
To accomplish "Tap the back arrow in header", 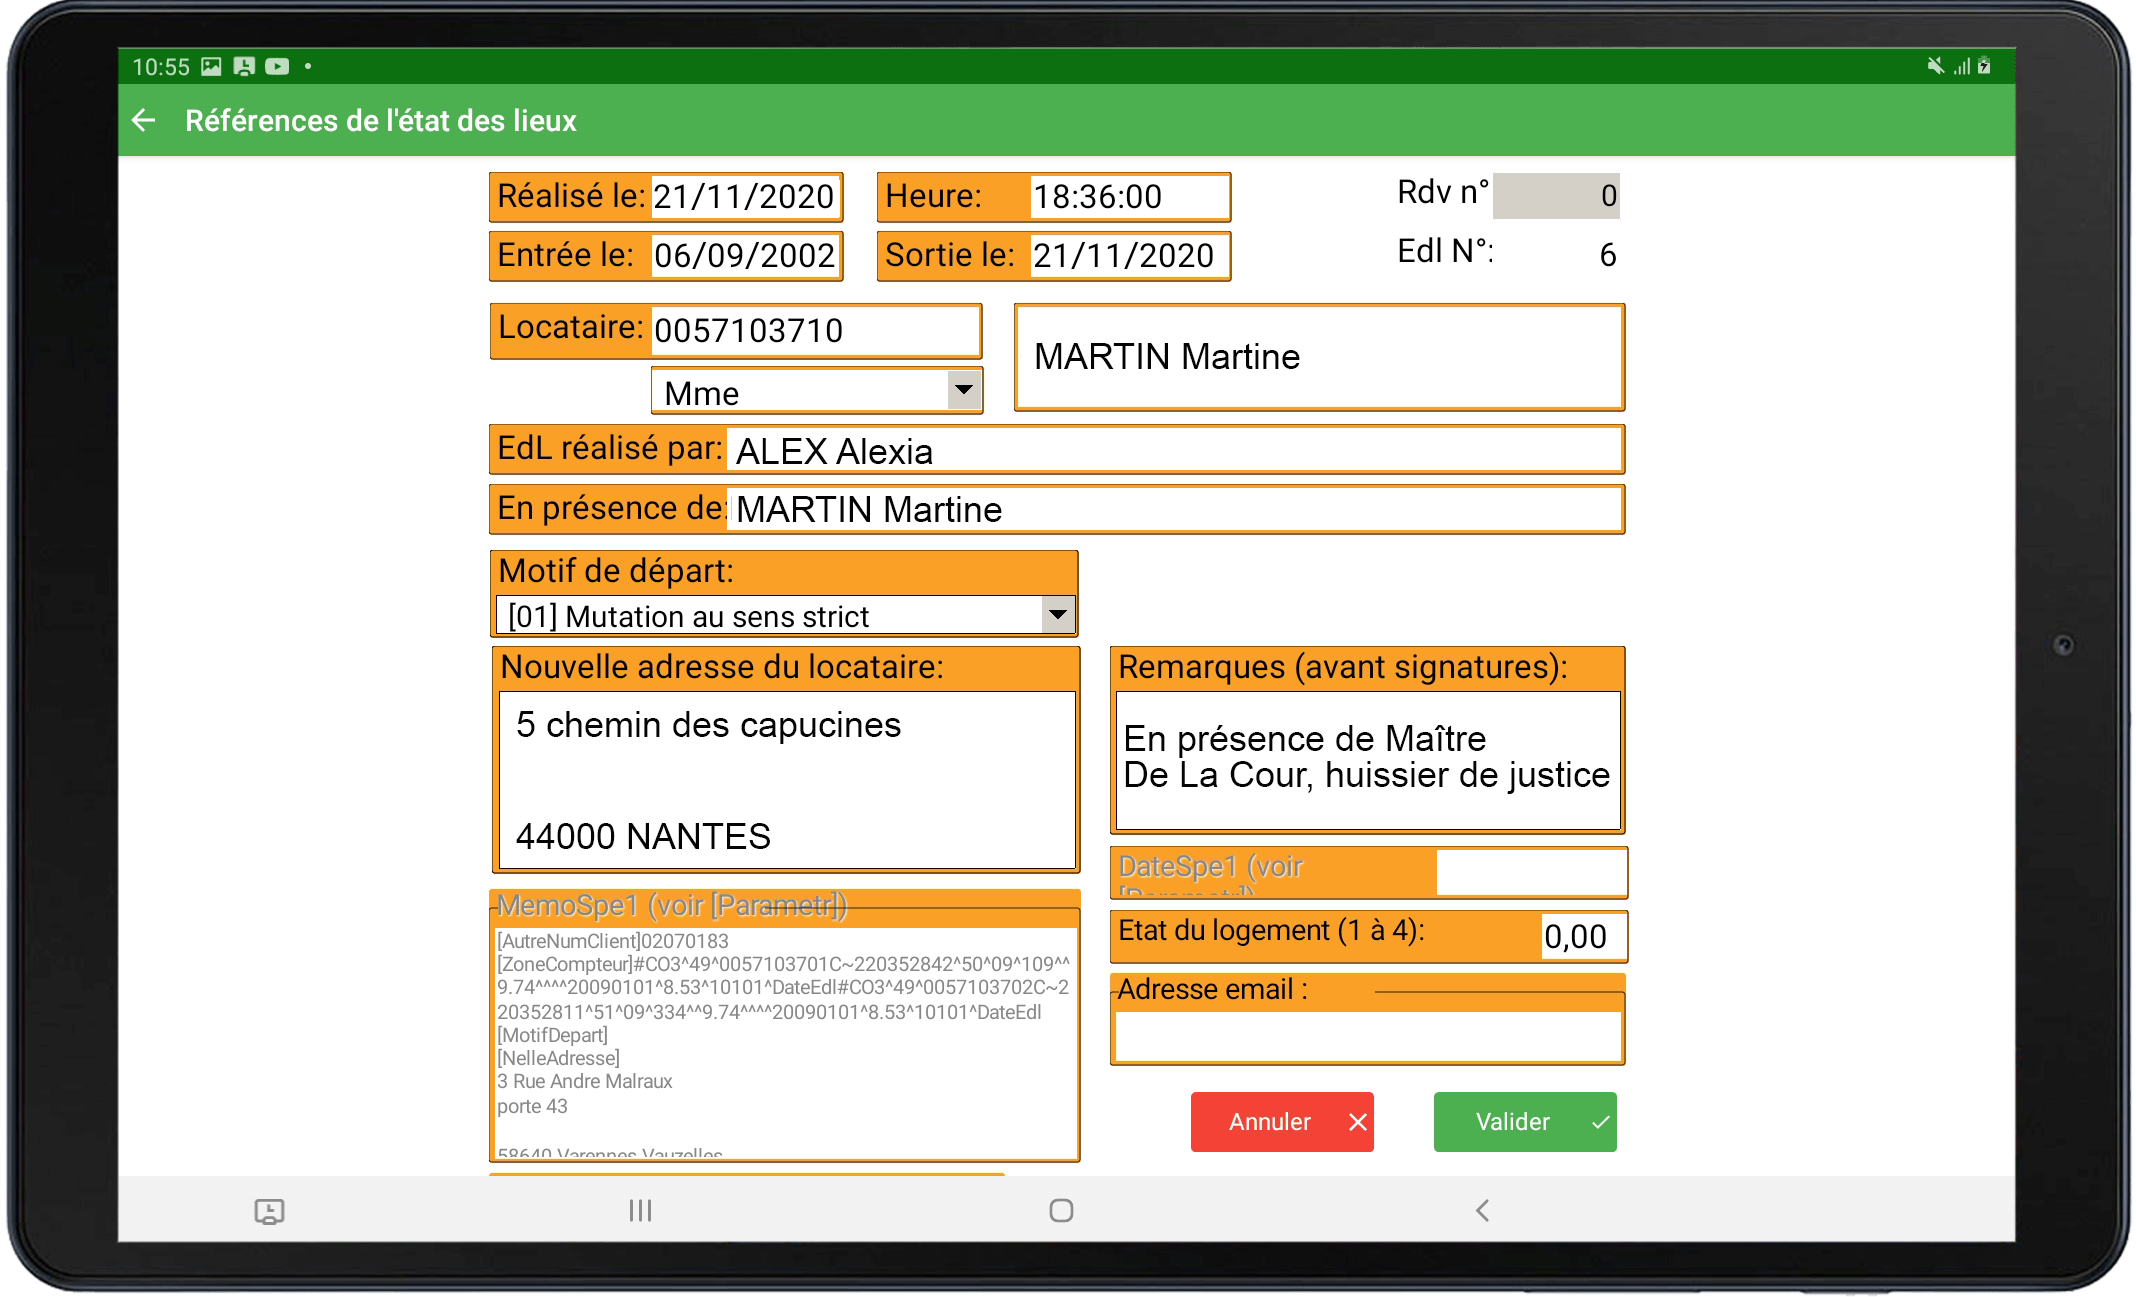I will [144, 121].
